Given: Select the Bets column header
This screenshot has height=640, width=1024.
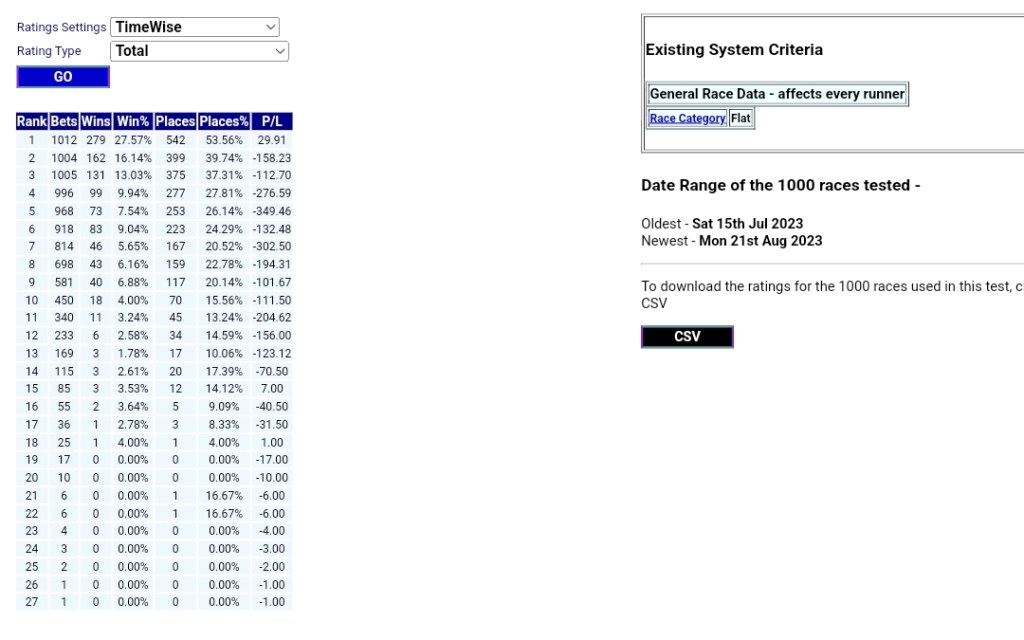Looking at the screenshot, I should [x=64, y=121].
